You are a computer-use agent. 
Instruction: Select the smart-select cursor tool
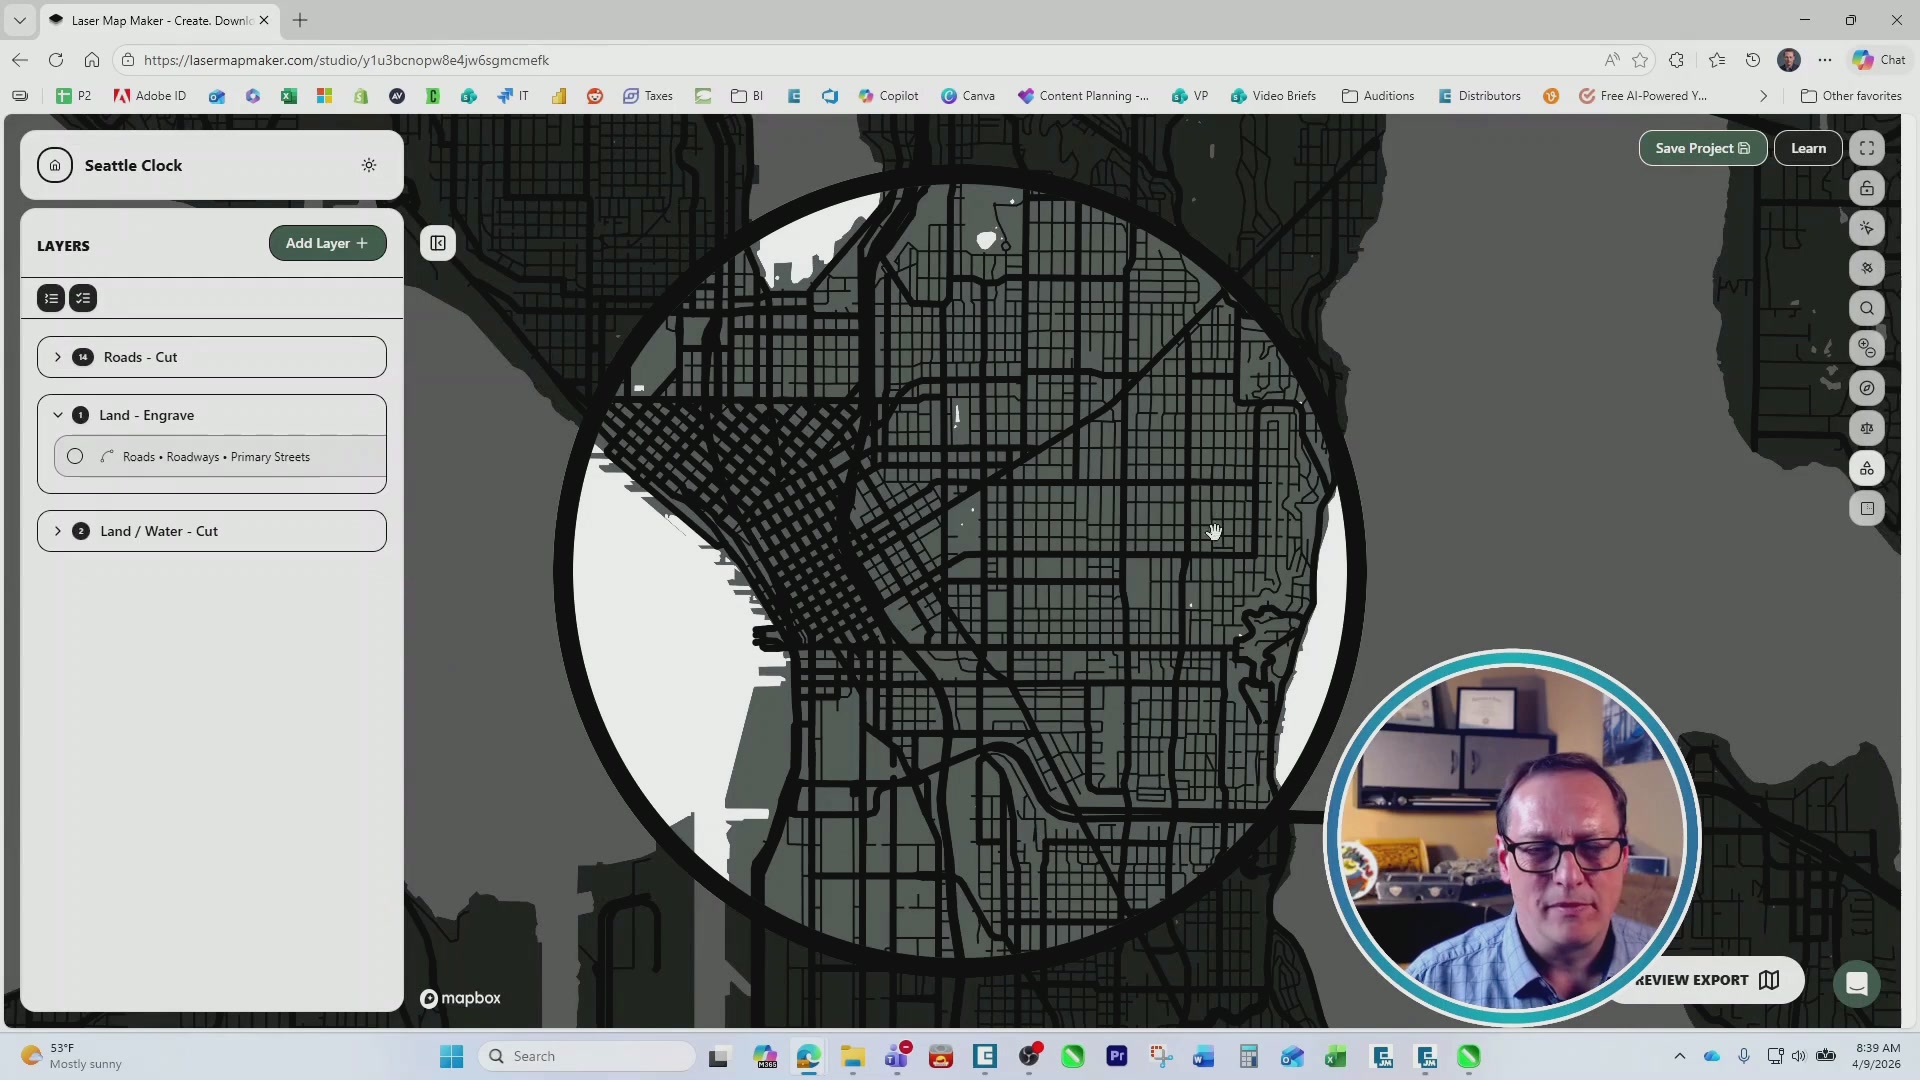click(x=1866, y=228)
